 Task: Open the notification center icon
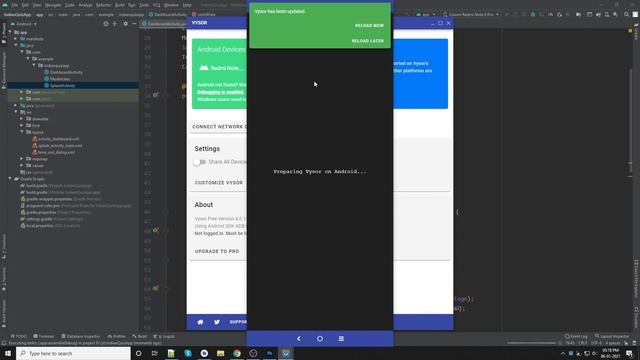pyautogui.click(x=629, y=353)
